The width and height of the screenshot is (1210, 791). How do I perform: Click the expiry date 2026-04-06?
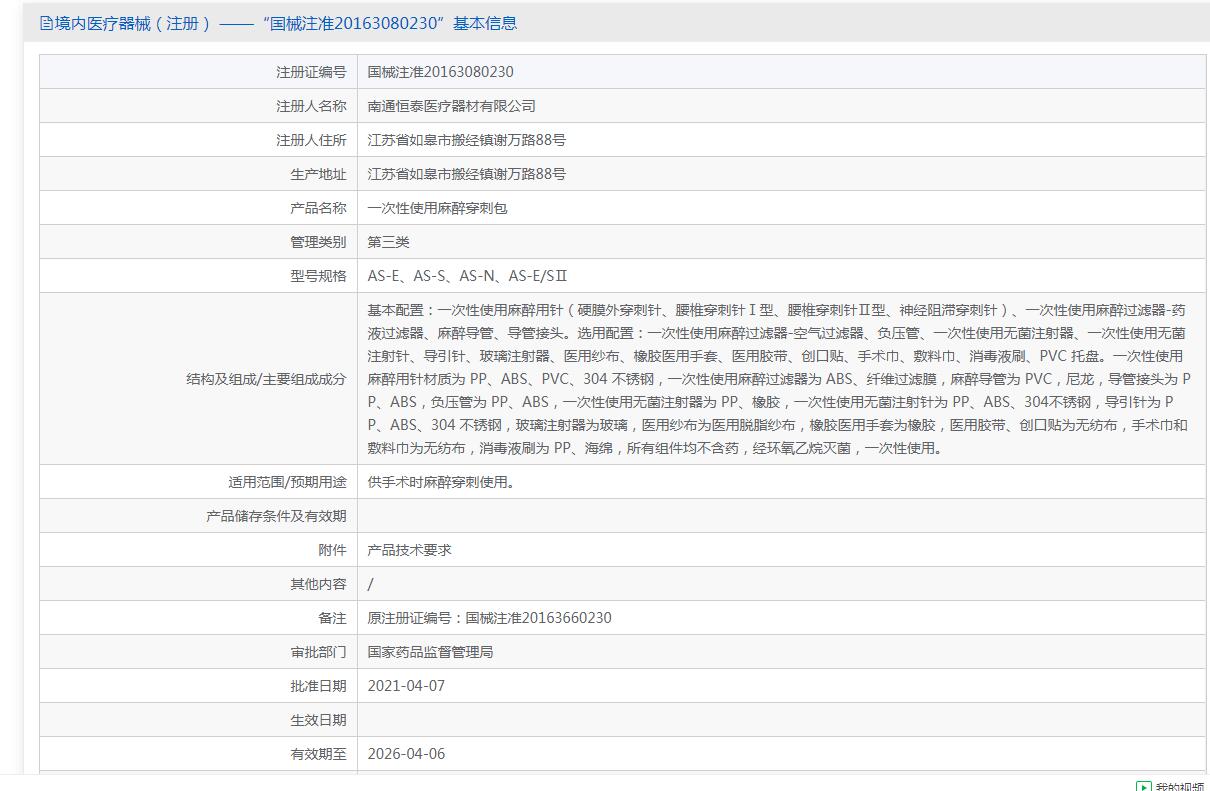[406, 754]
